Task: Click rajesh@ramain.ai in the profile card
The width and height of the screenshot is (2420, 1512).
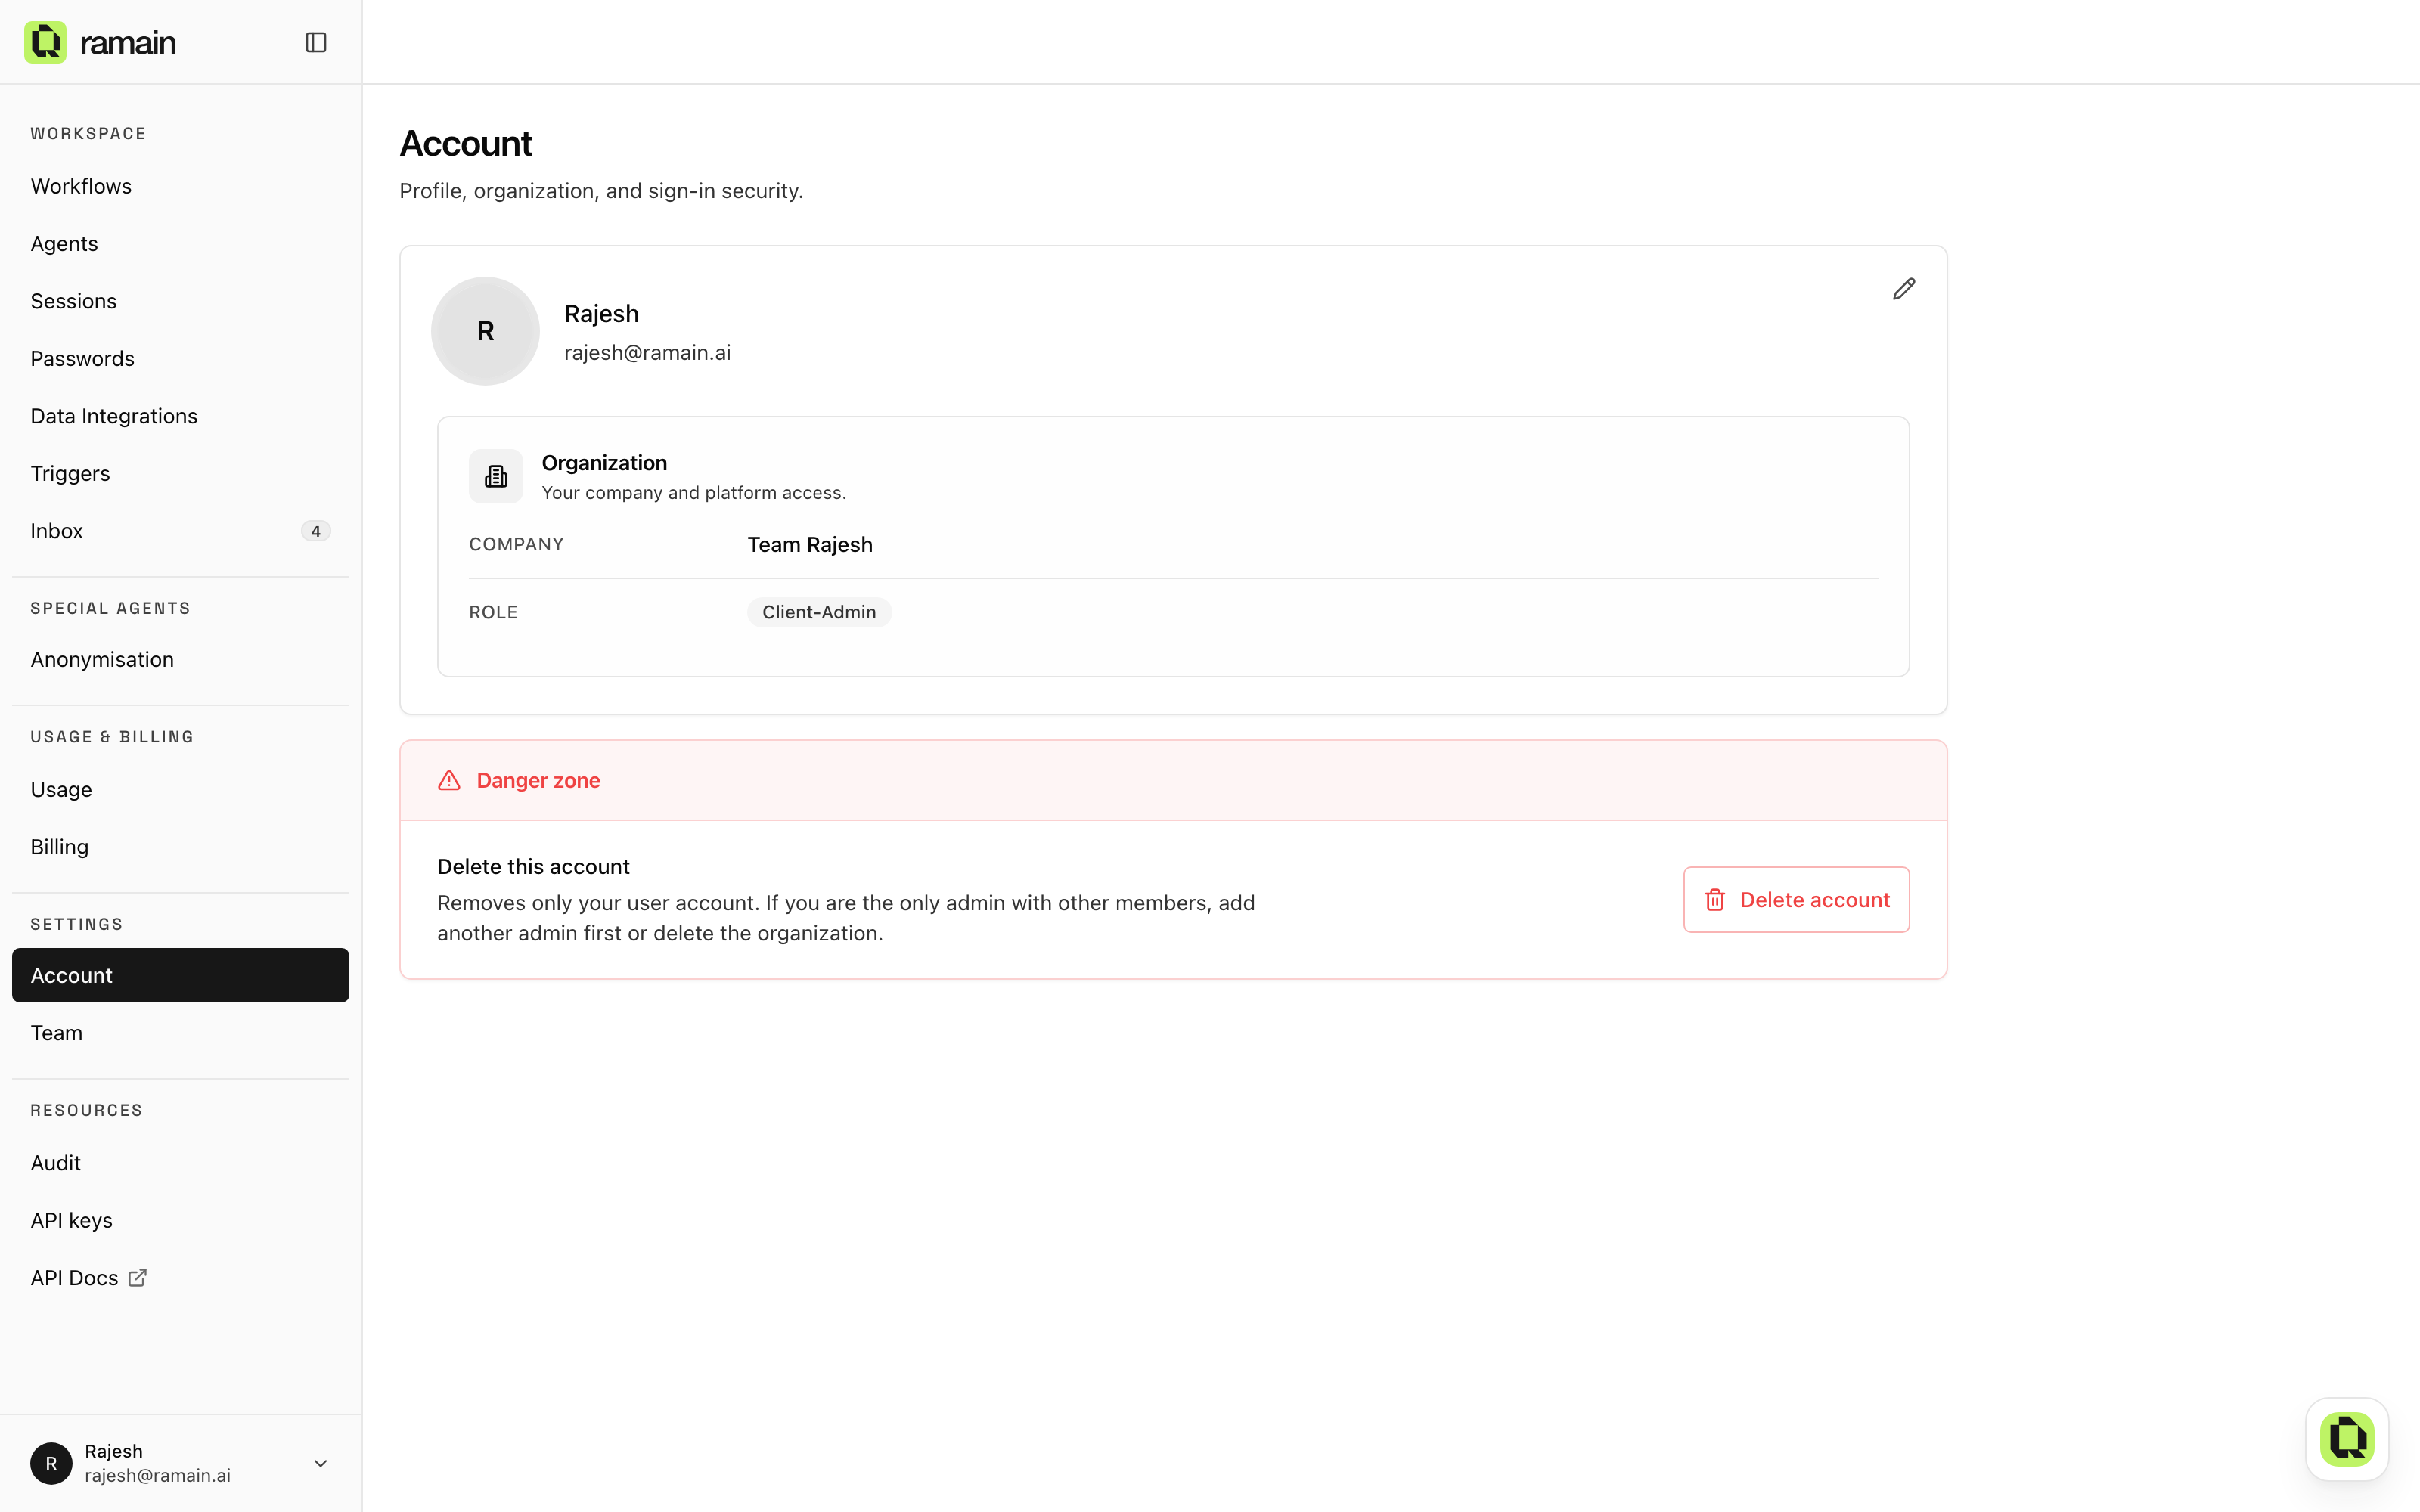Action: coord(647,353)
